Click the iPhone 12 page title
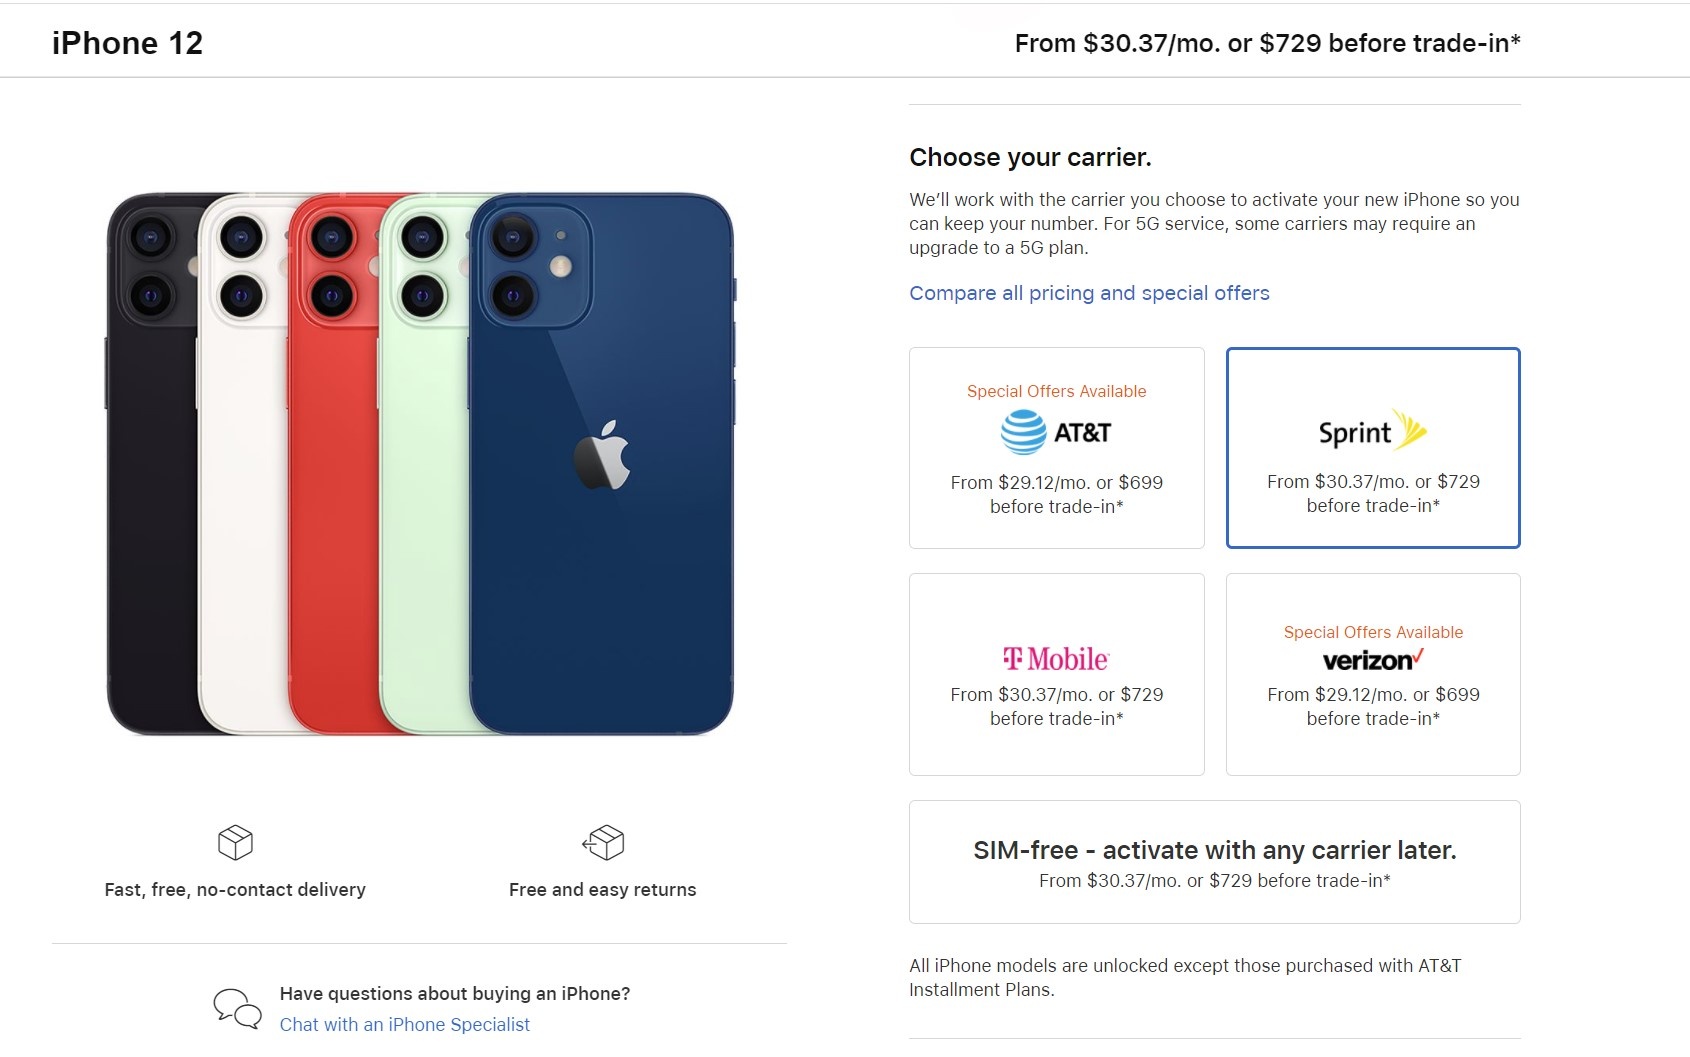The image size is (1690, 1057). click(126, 43)
